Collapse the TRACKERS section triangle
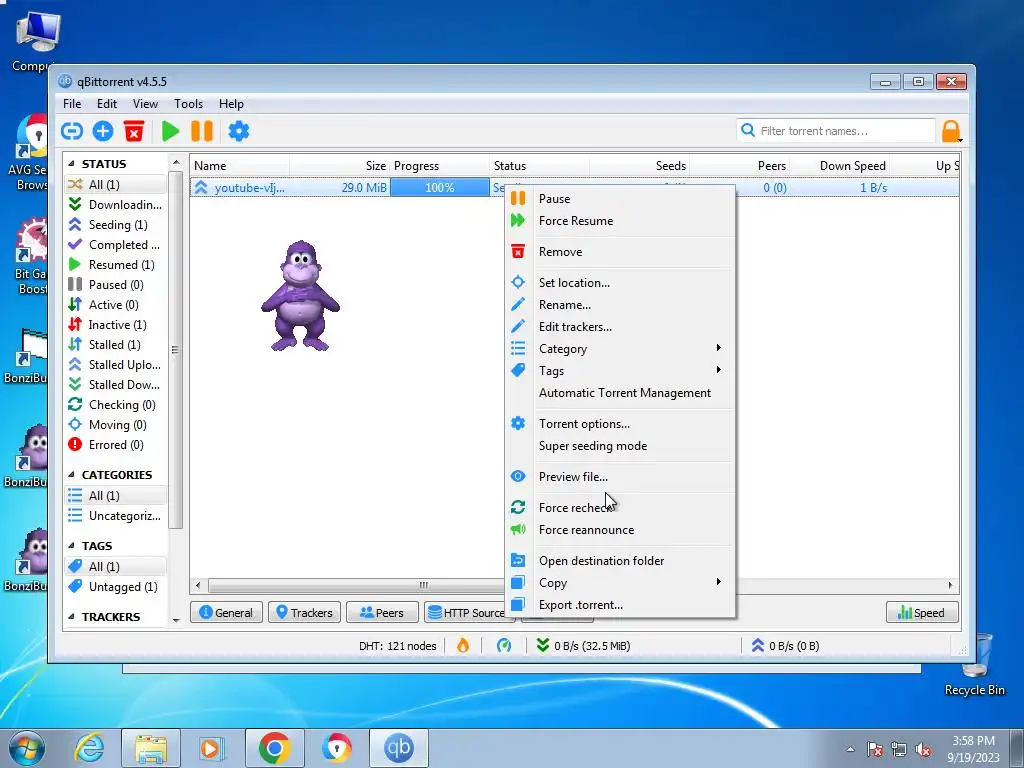This screenshot has height=768, width=1024. pos(71,616)
